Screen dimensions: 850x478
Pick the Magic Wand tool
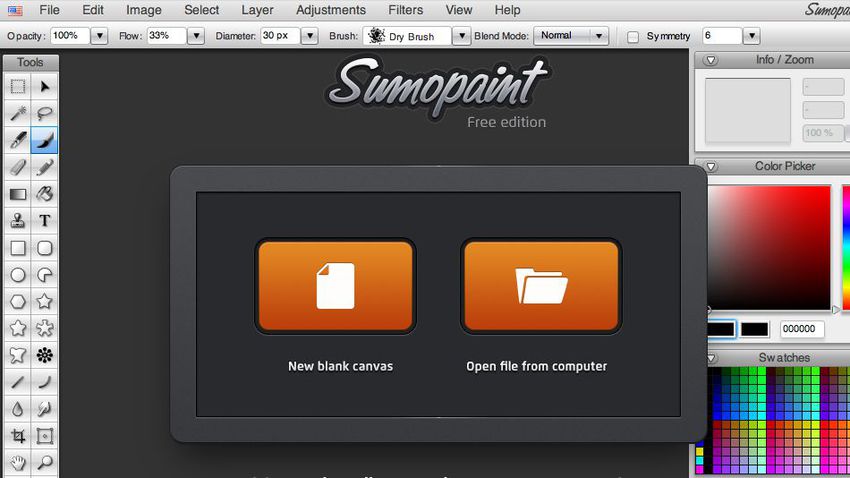click(x=18, y=113)
